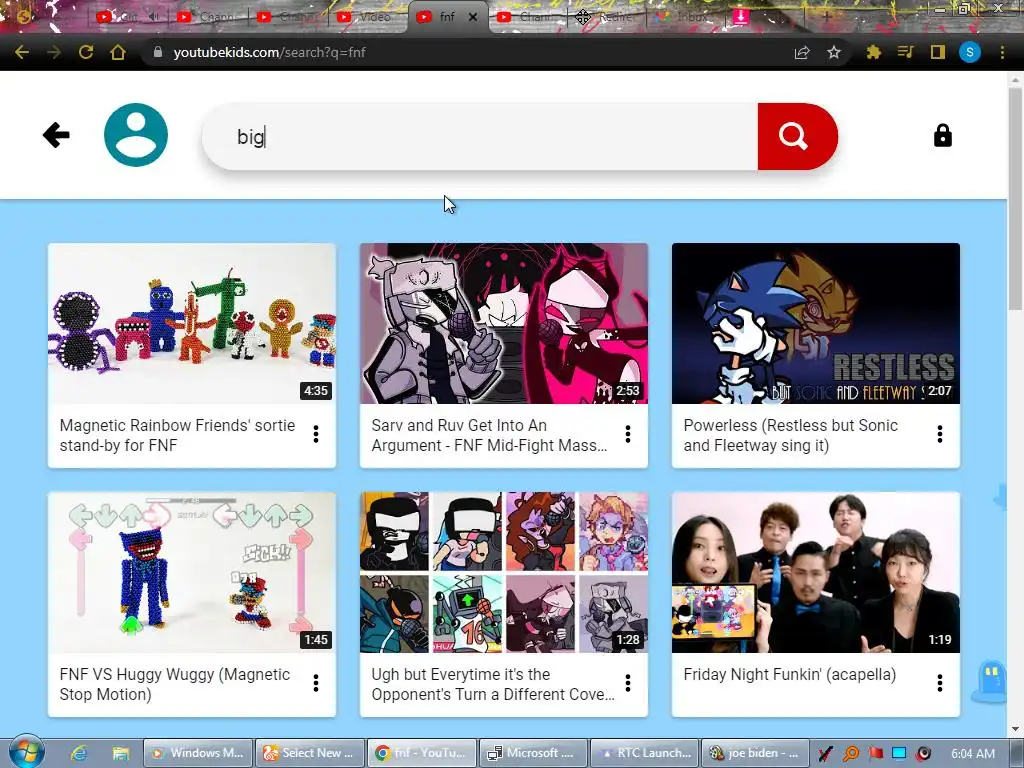
Task: Click the red flag tray icon
Action: [875, 754]
